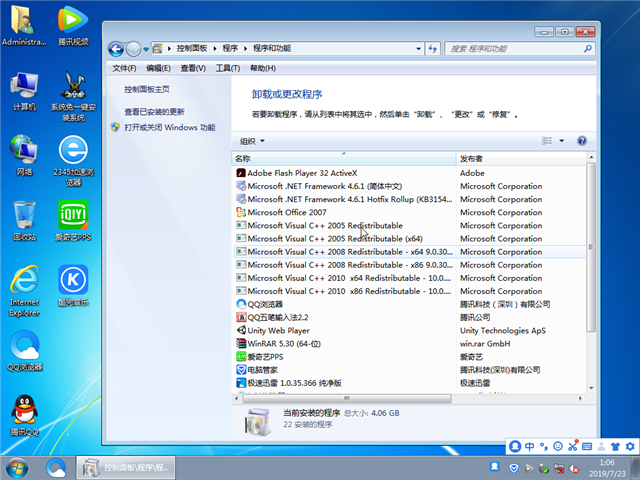640x480 pixels.
Task: Click the Windows Start button
Action: point(16,468)
